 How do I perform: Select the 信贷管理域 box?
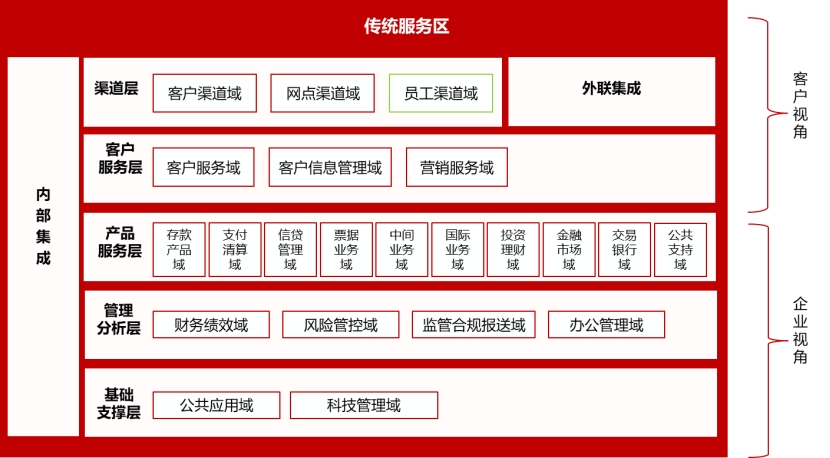[x=291, y=249]
